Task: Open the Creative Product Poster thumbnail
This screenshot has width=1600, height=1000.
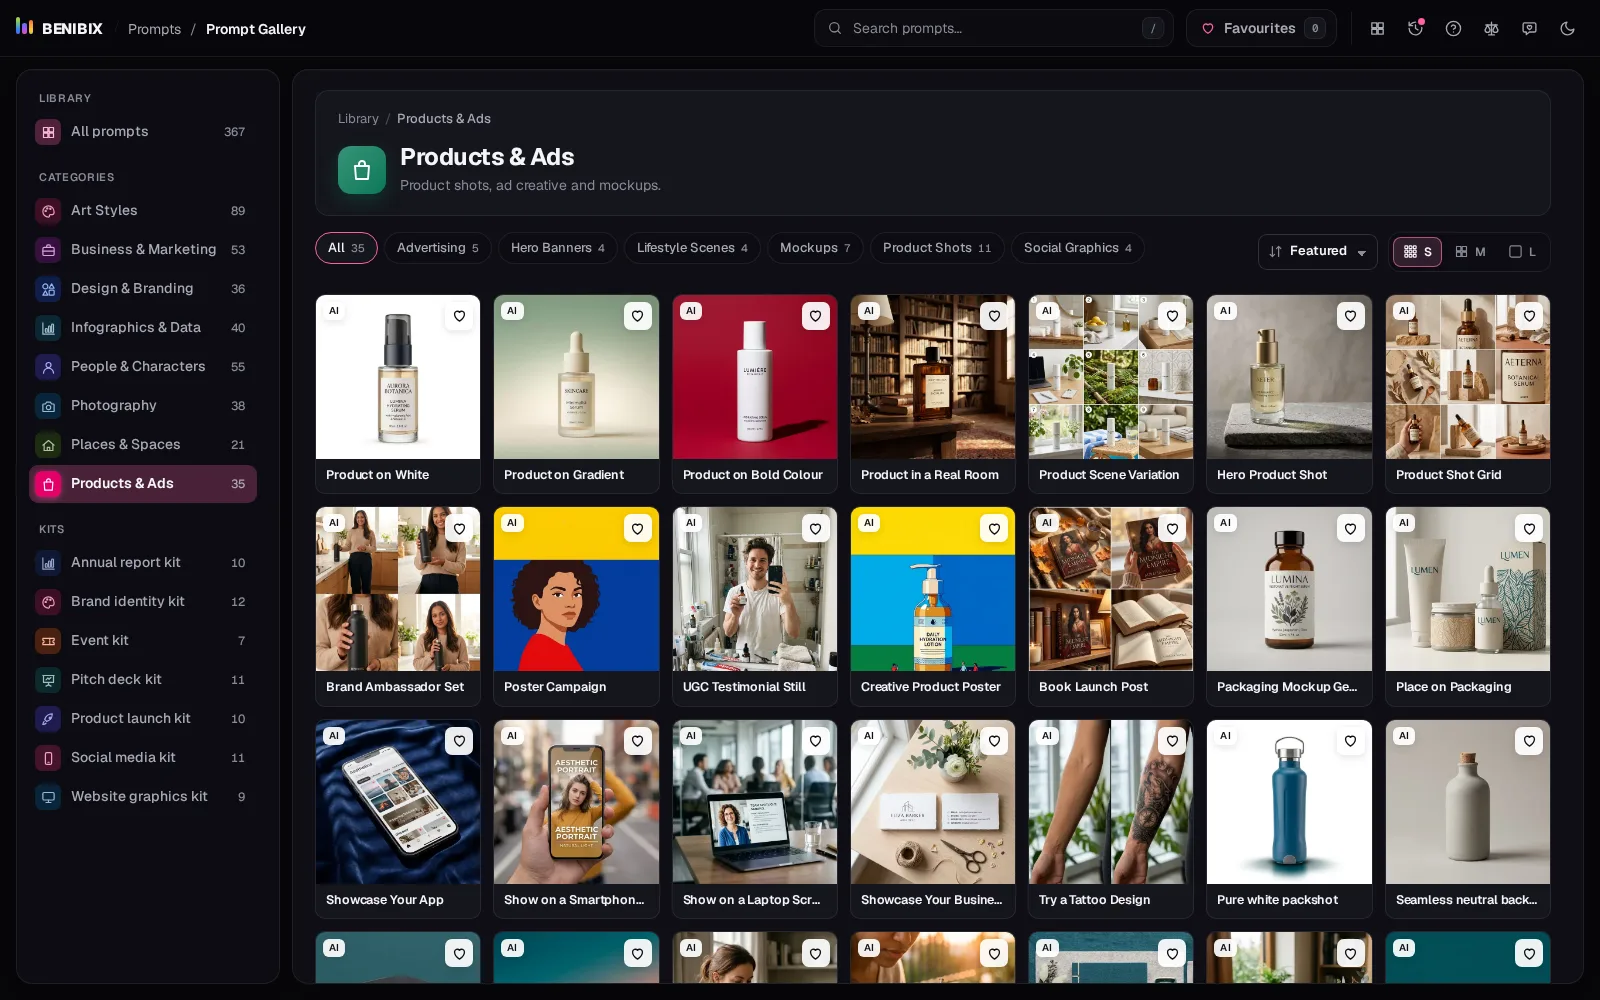Action: 933,589
